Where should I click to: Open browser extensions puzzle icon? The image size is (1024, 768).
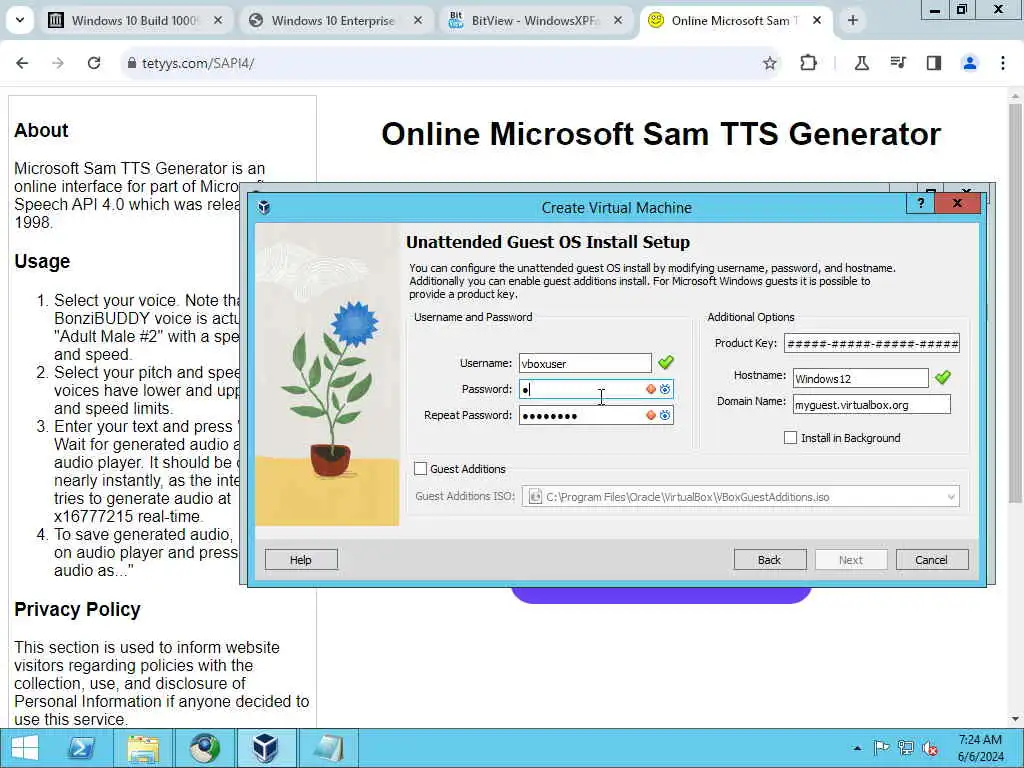(808, 63)
